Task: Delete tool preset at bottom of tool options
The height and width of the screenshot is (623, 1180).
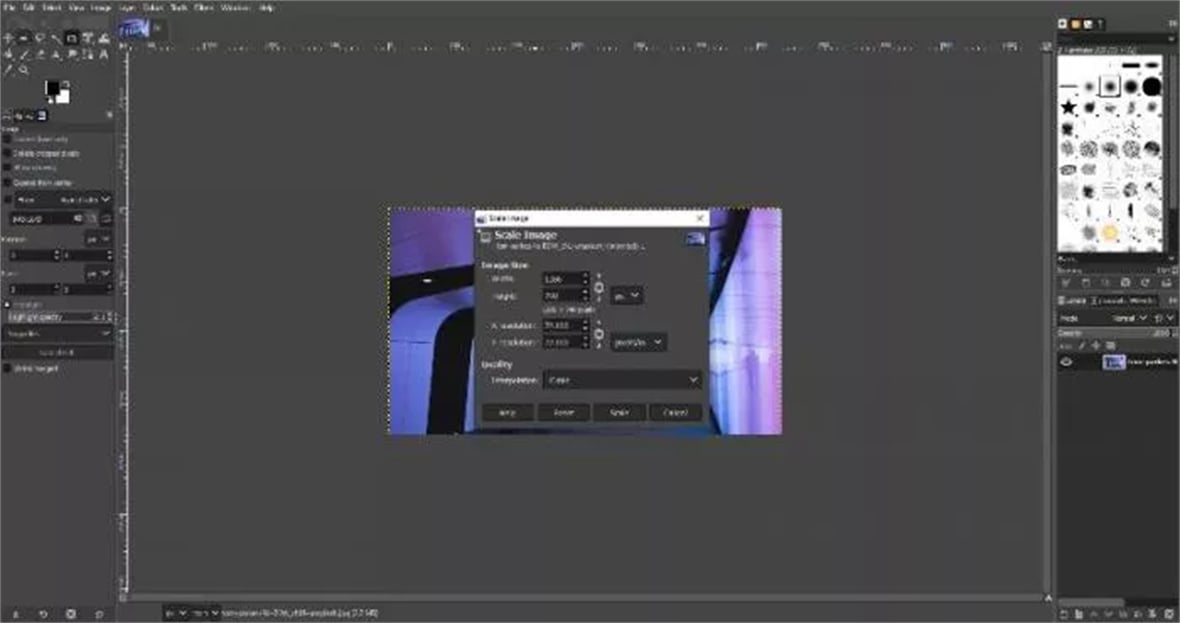Action: [71, 614]
